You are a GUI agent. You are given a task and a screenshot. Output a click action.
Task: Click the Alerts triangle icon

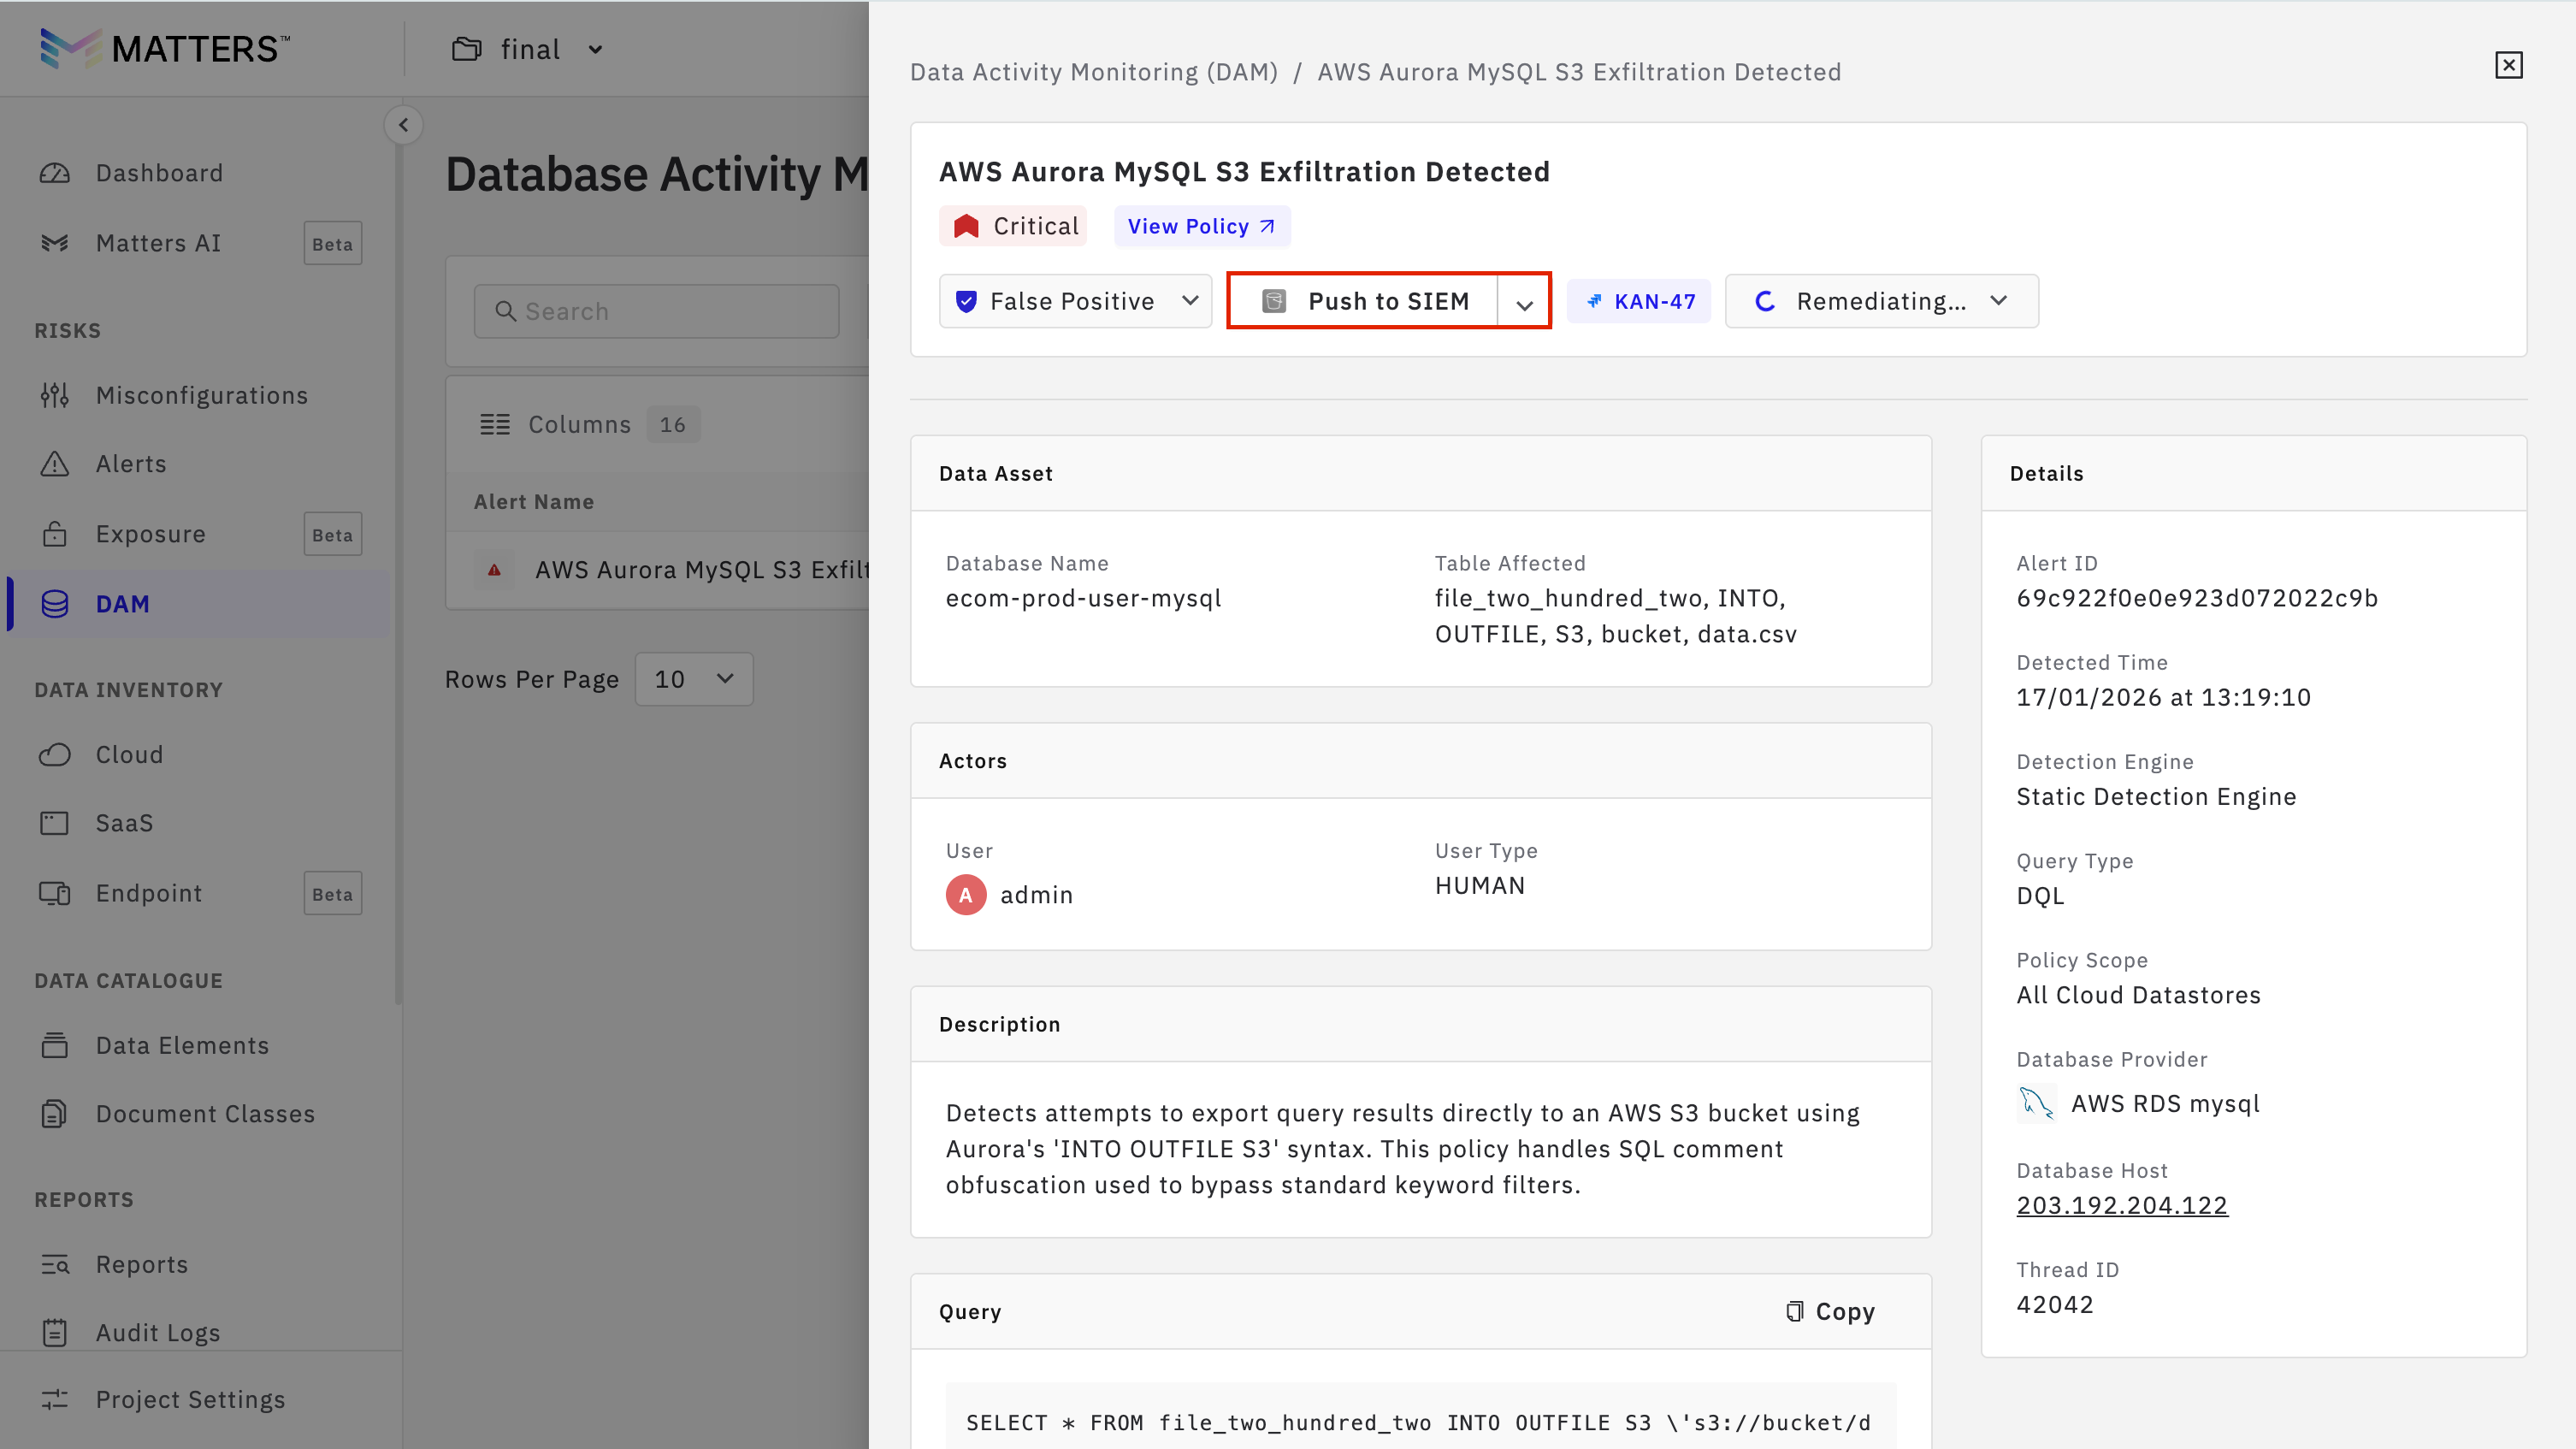(55, 464)
